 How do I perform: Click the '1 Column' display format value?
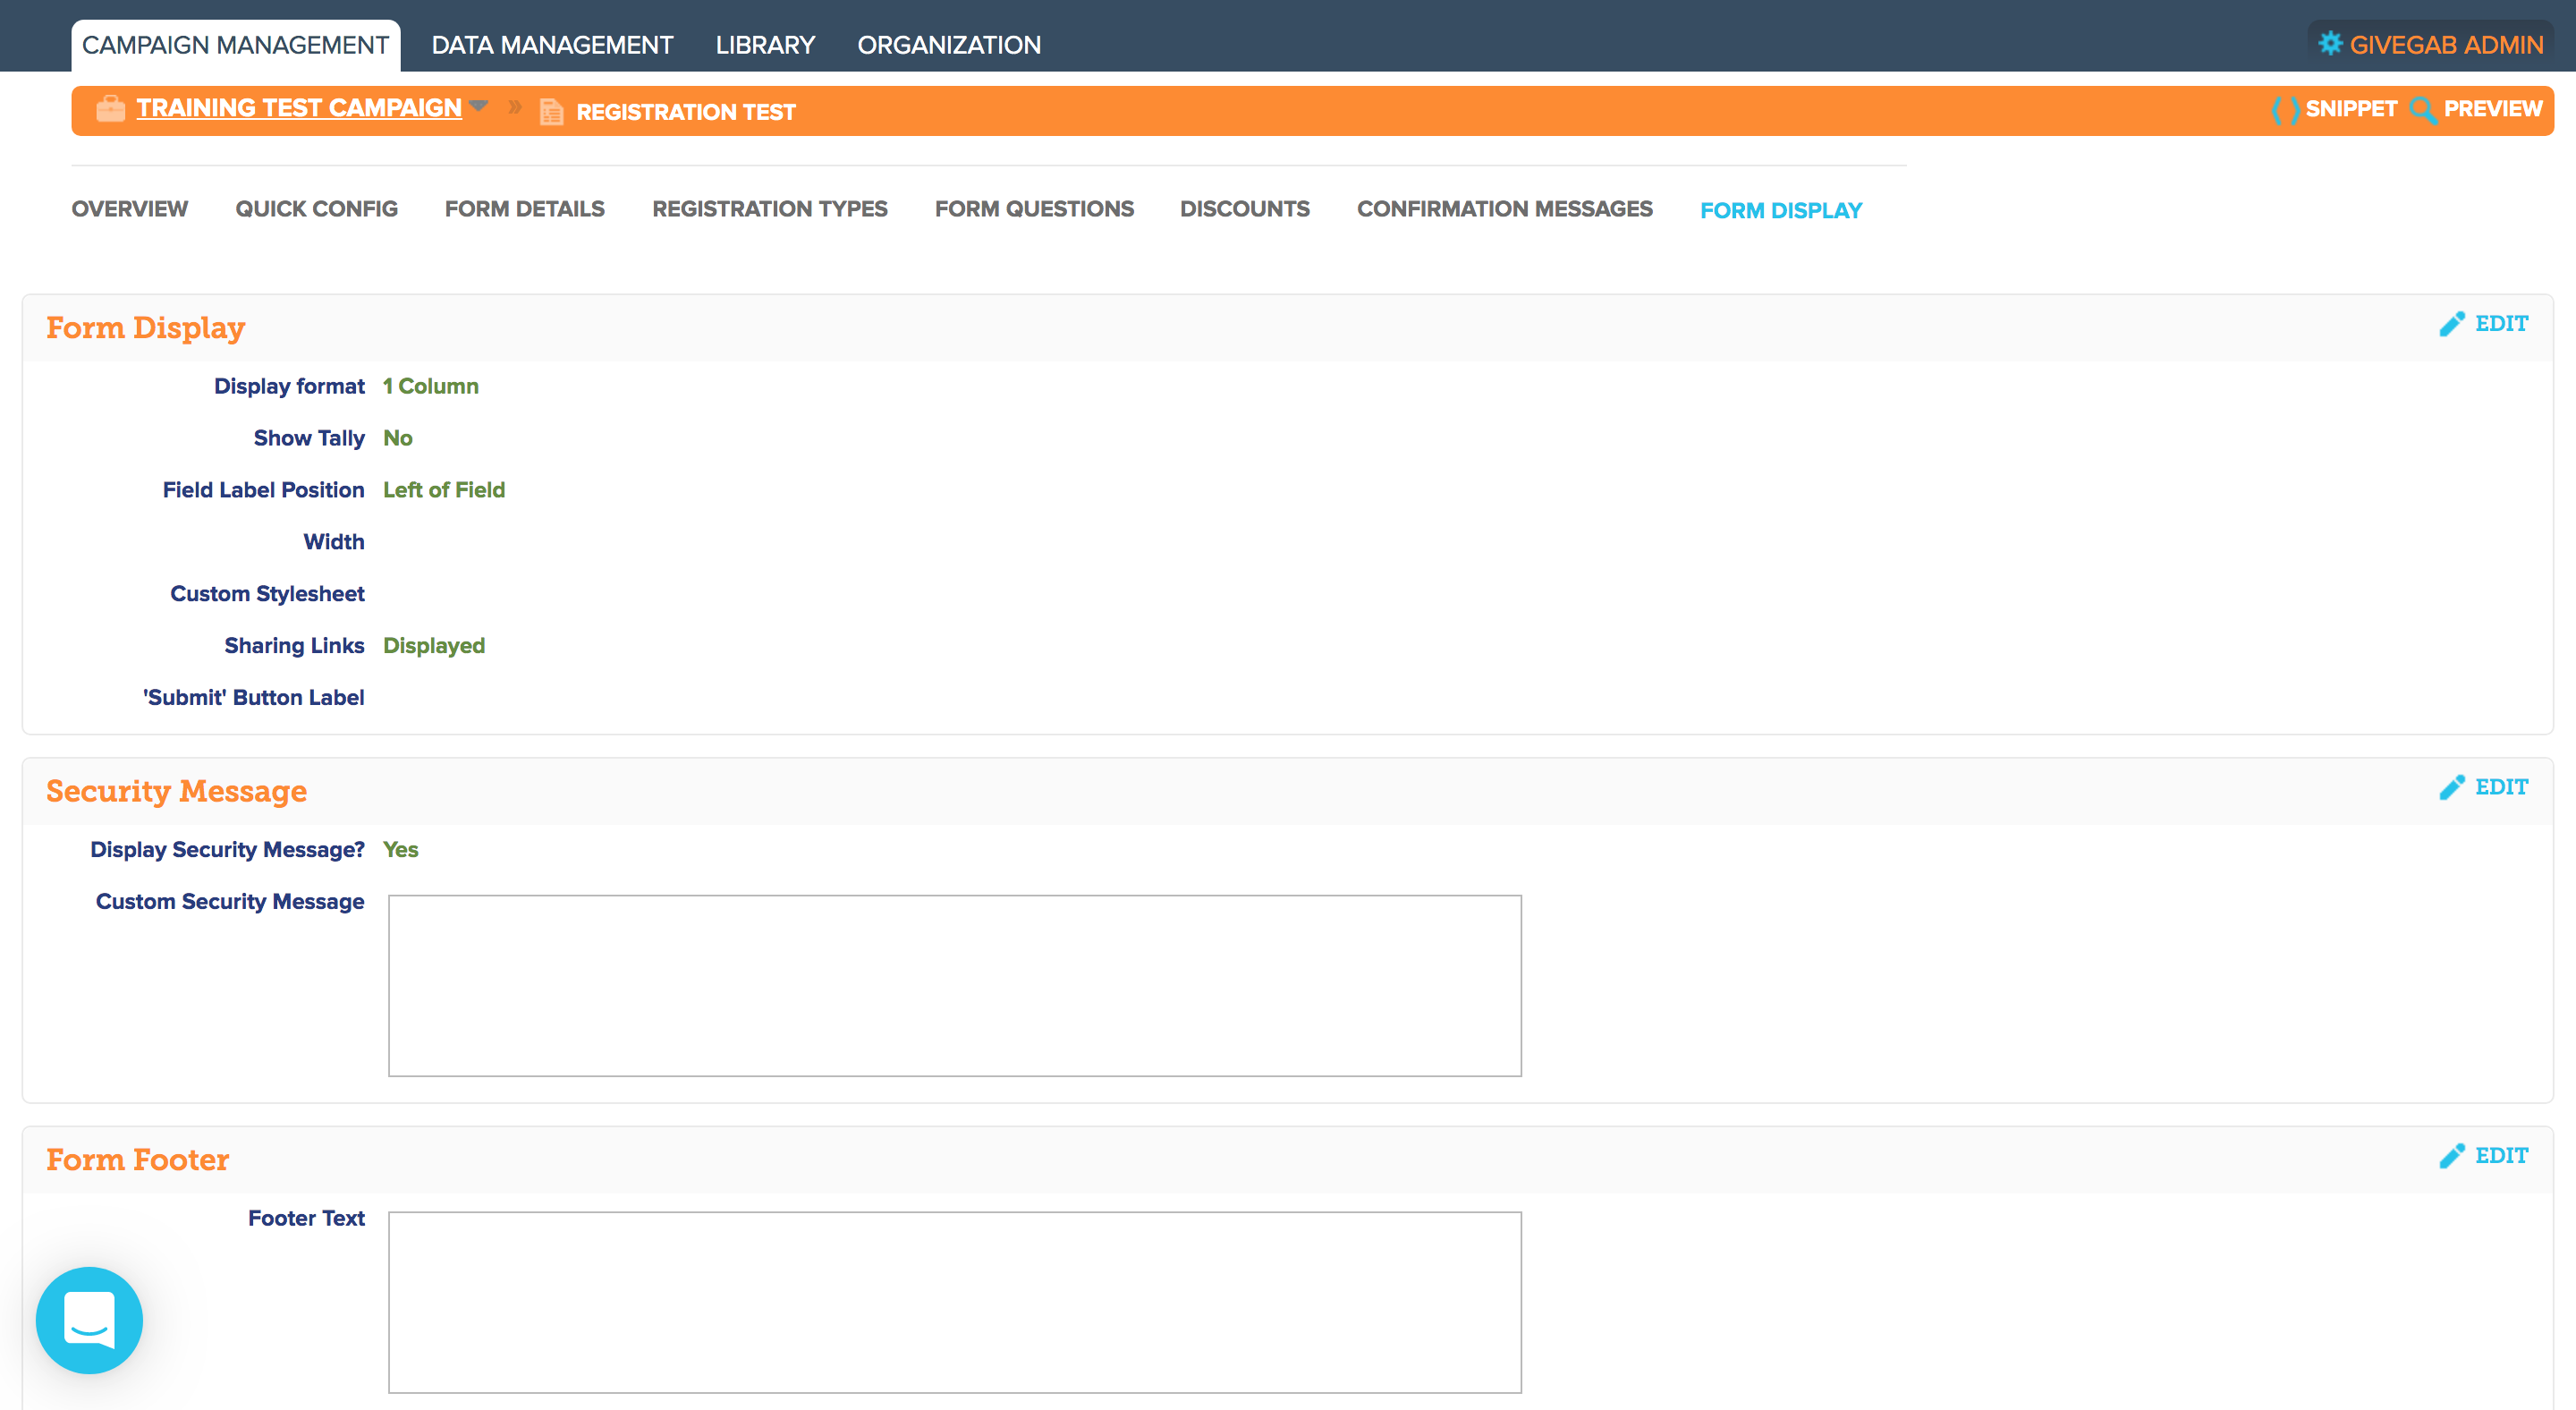click(x=430, y=387)
